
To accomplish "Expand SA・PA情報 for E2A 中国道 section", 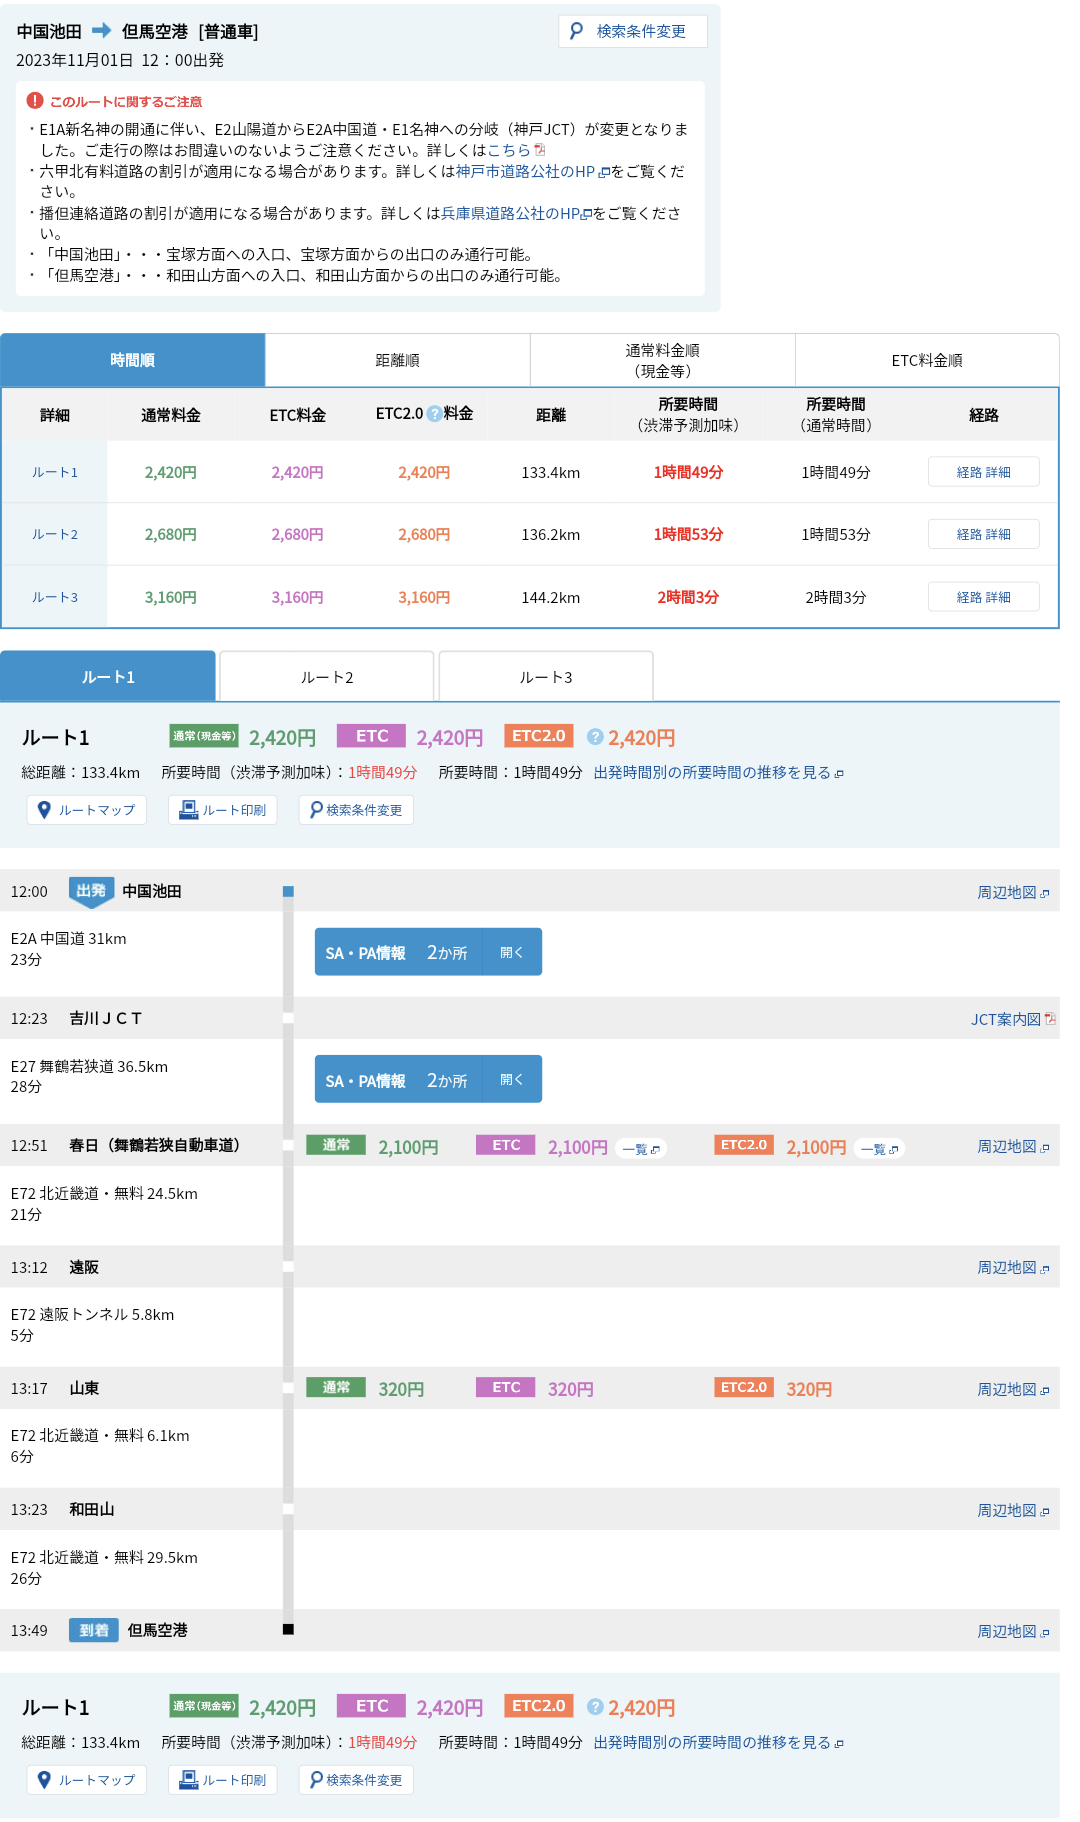I will (511, 953).
